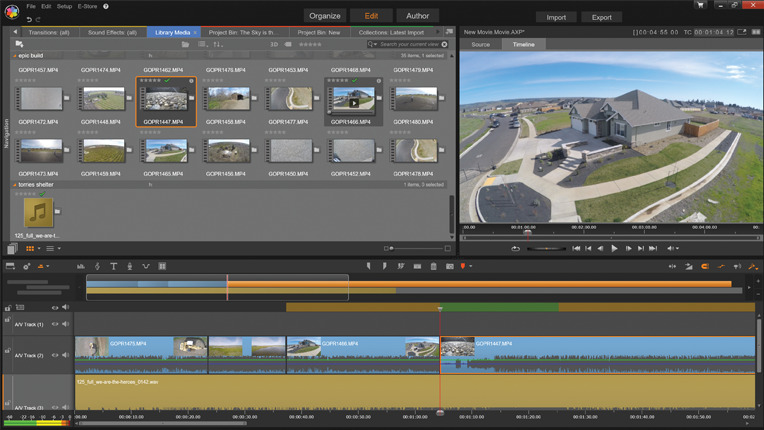
Task: Click the 3D filter icon in library
Action: tap(273, 44)
